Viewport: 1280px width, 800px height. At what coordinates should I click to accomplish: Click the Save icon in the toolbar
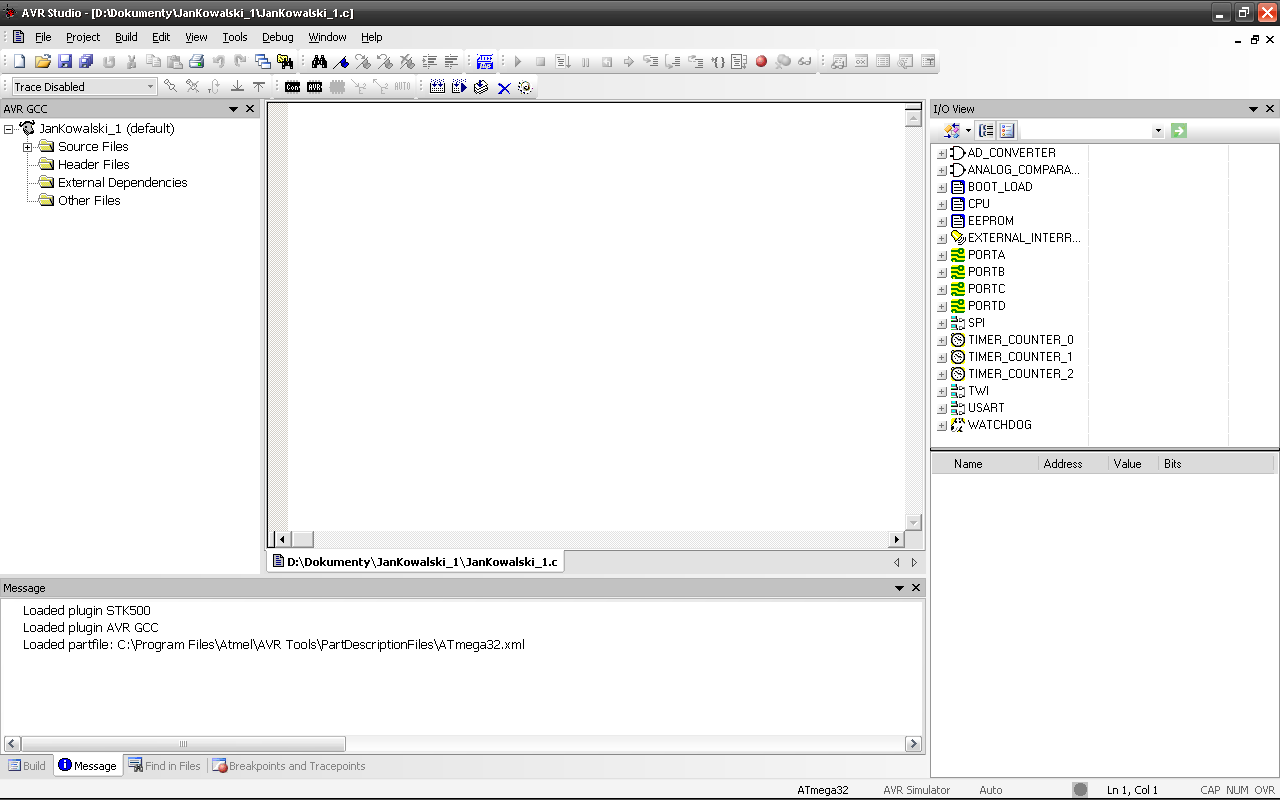click(x=65, y=62)
